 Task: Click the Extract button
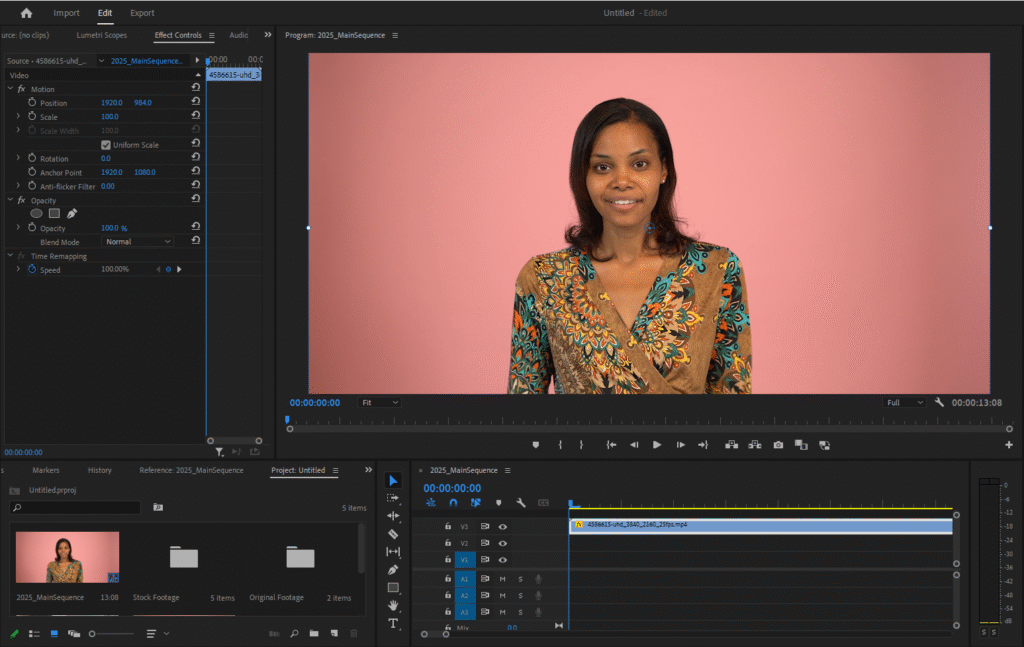point(755,445)
